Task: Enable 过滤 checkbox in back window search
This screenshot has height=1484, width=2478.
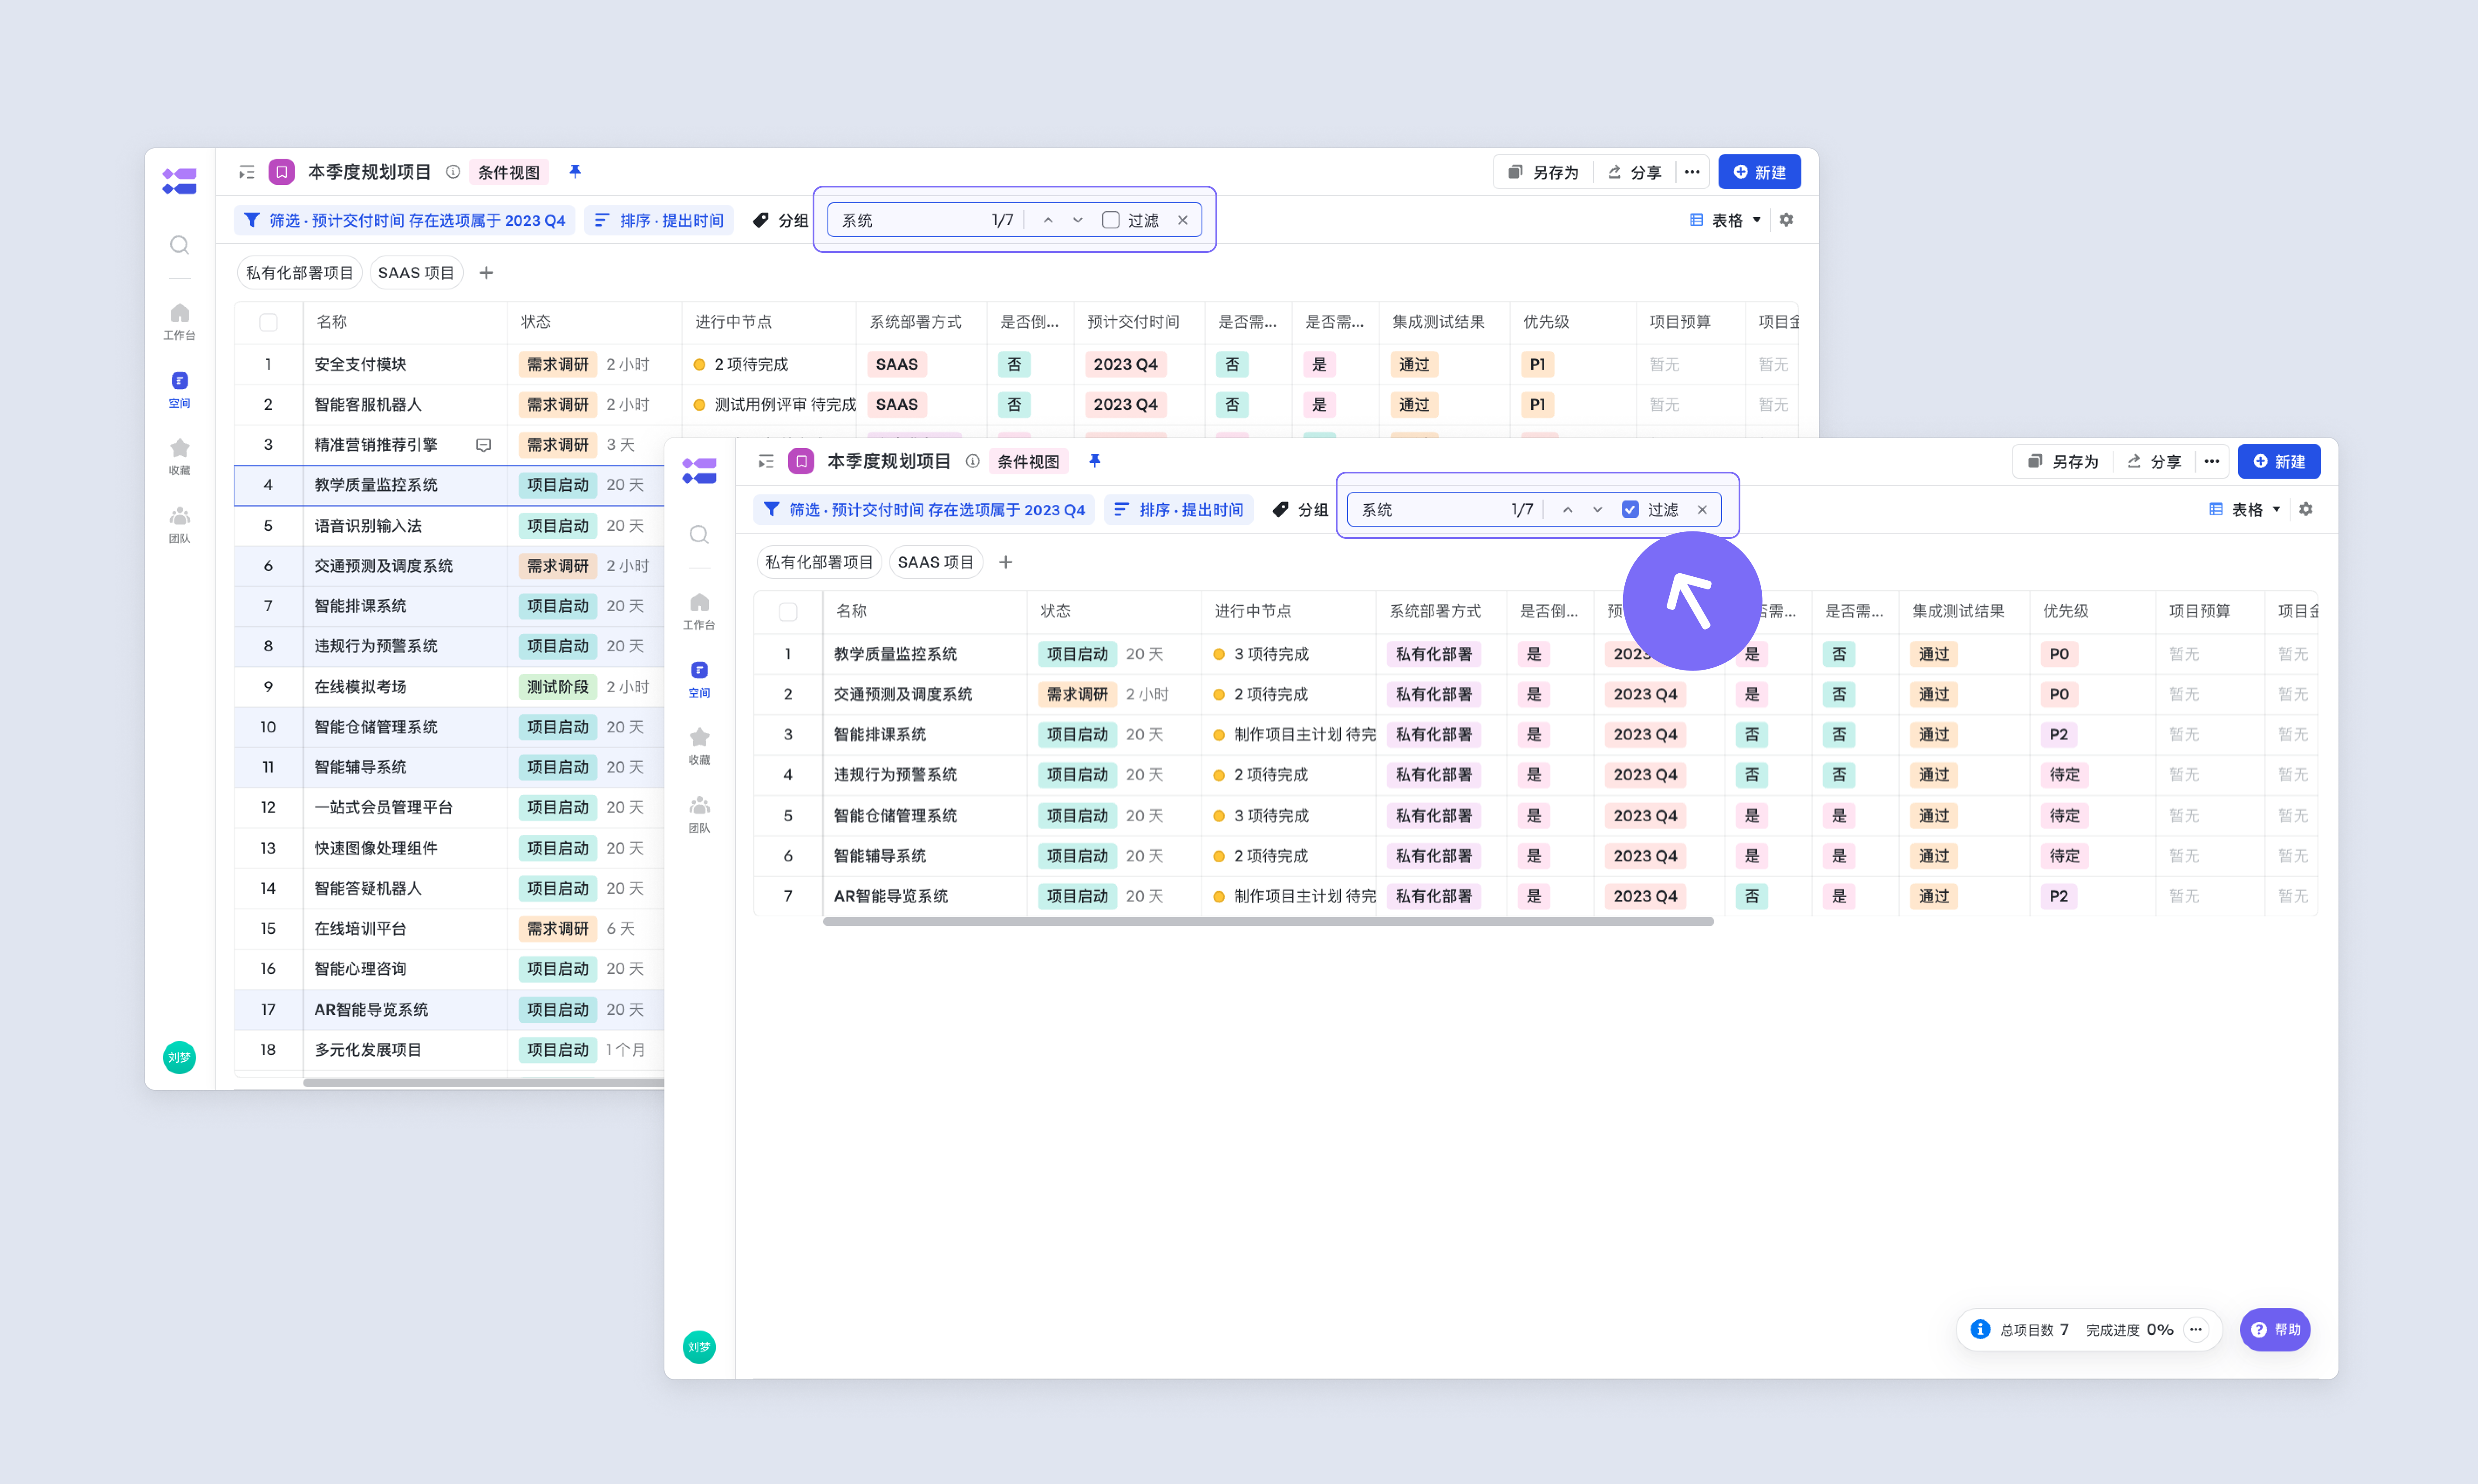Action: click(1111, 220)
